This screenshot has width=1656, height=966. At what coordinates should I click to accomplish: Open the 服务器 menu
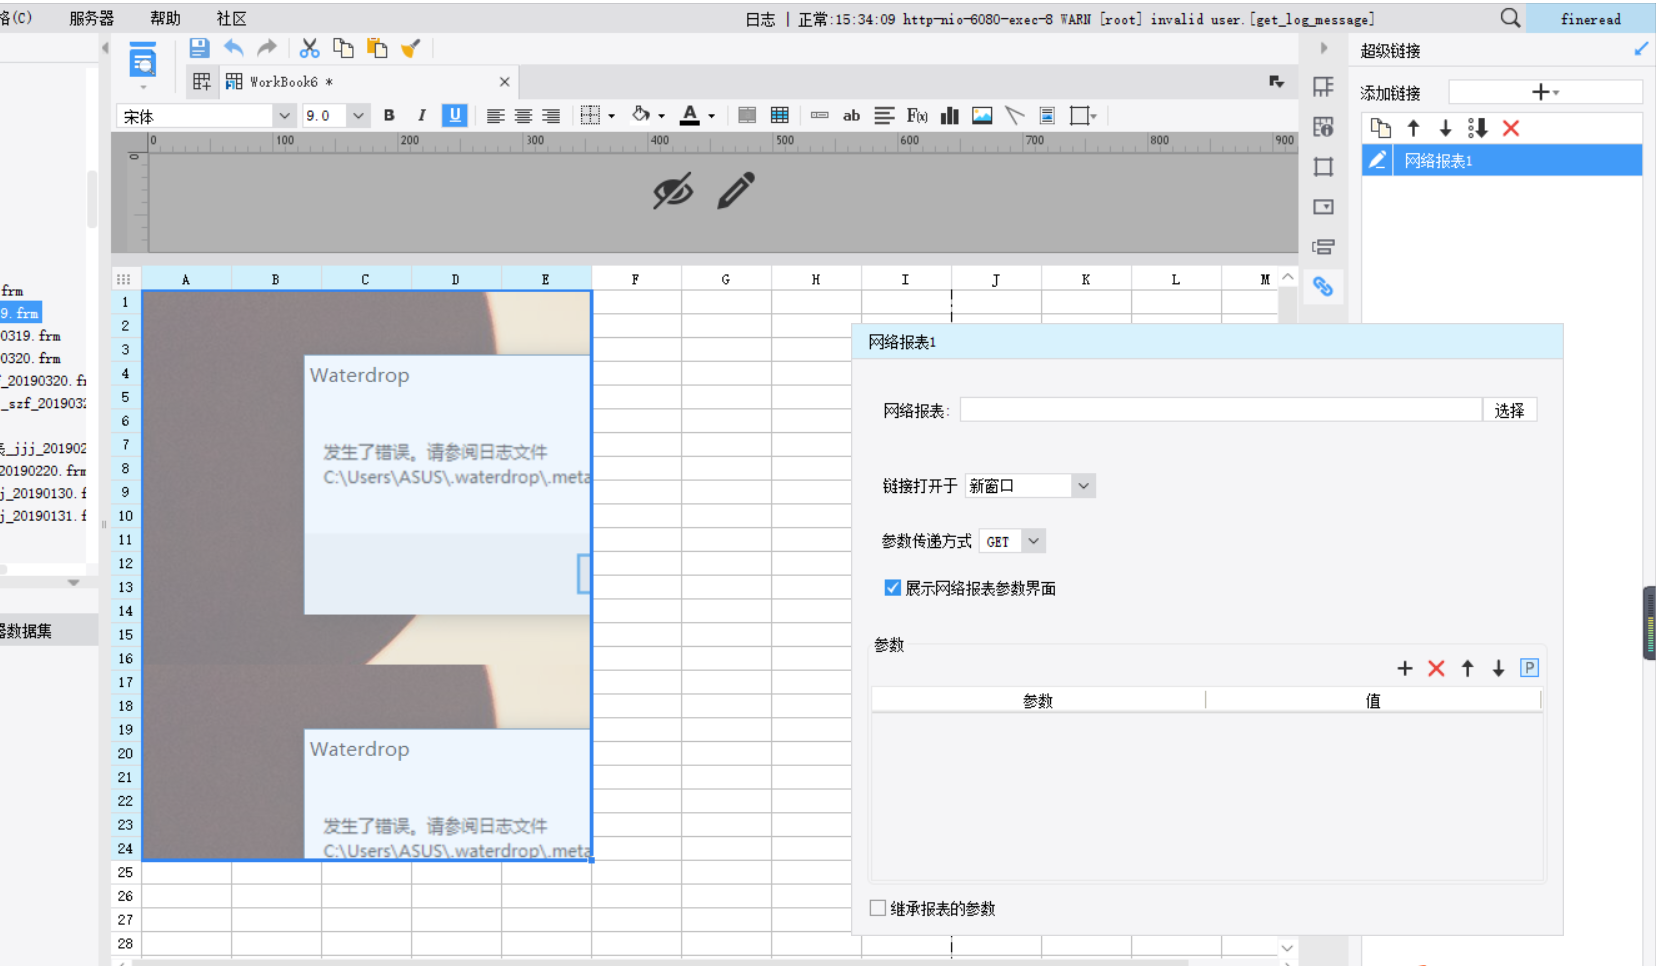pyautogui.click(x=91, y=18)
